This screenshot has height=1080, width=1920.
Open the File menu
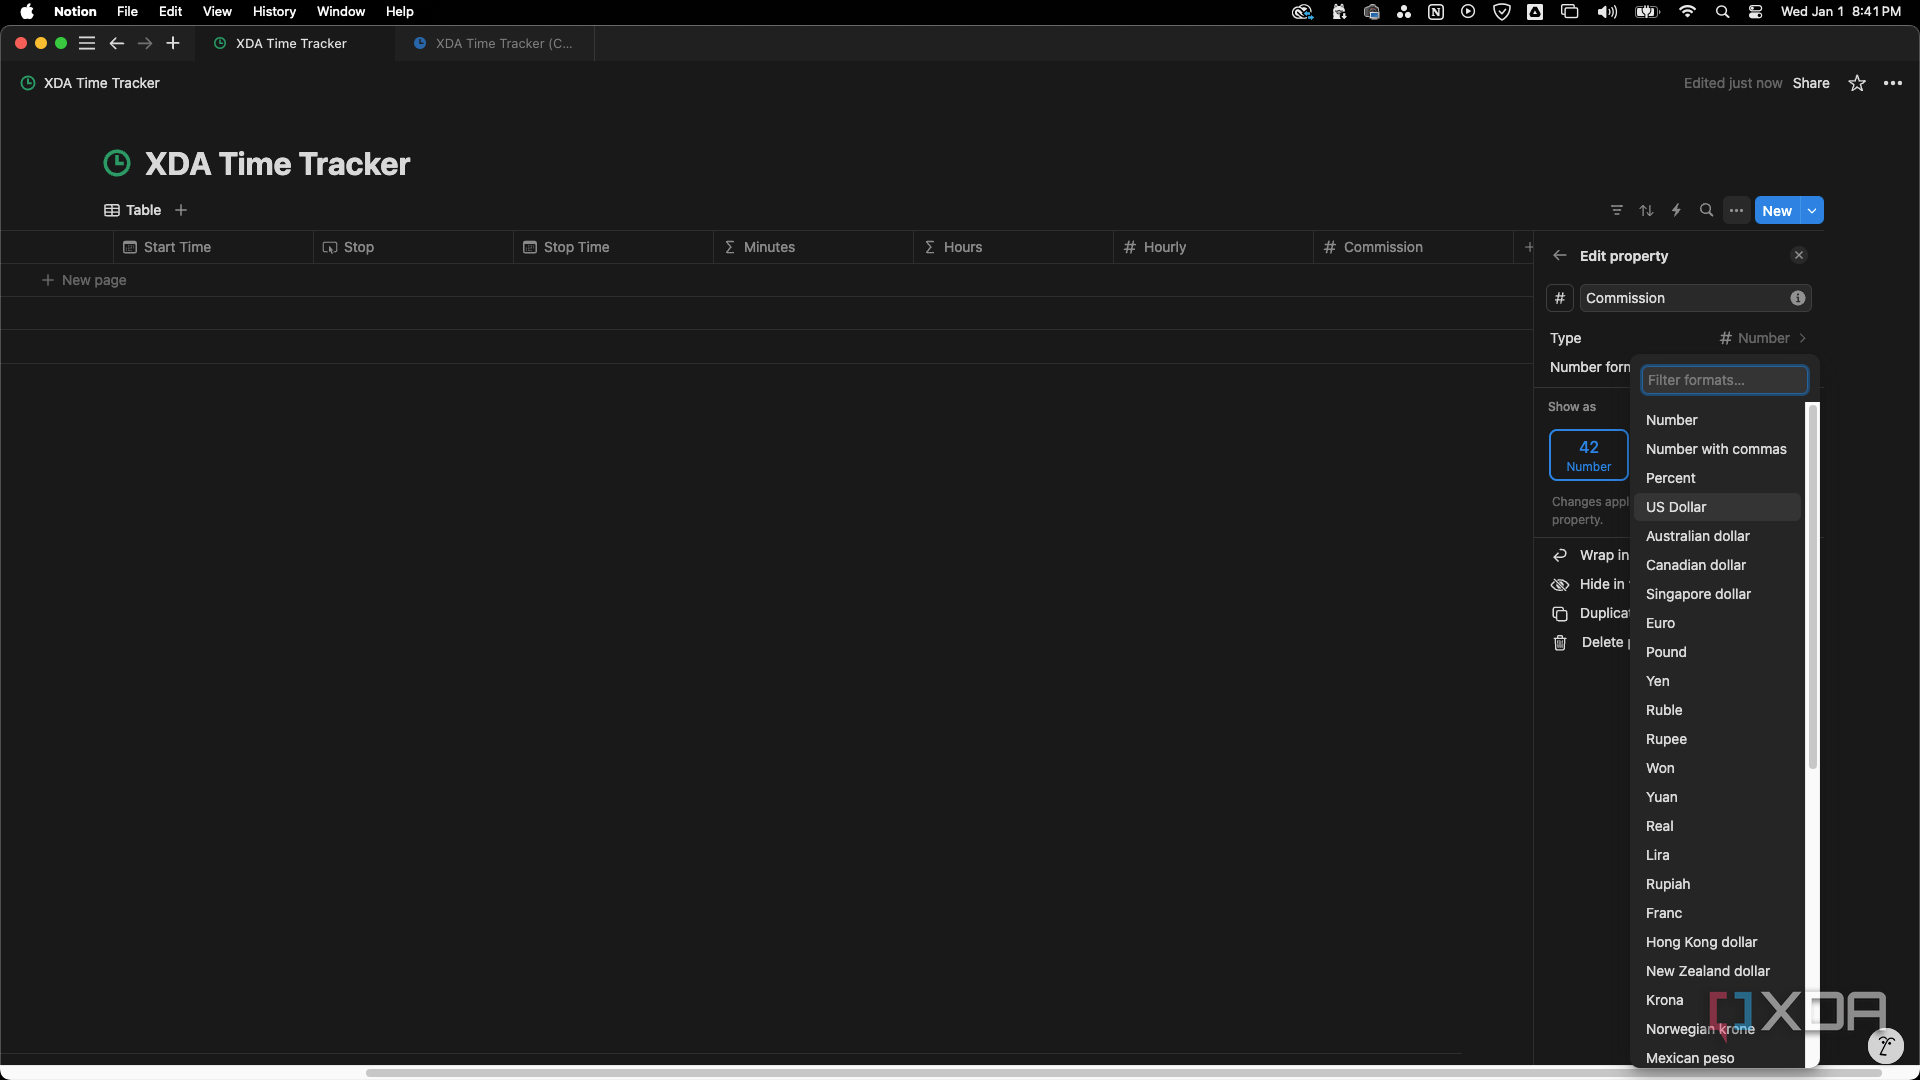tap(127, 12)
